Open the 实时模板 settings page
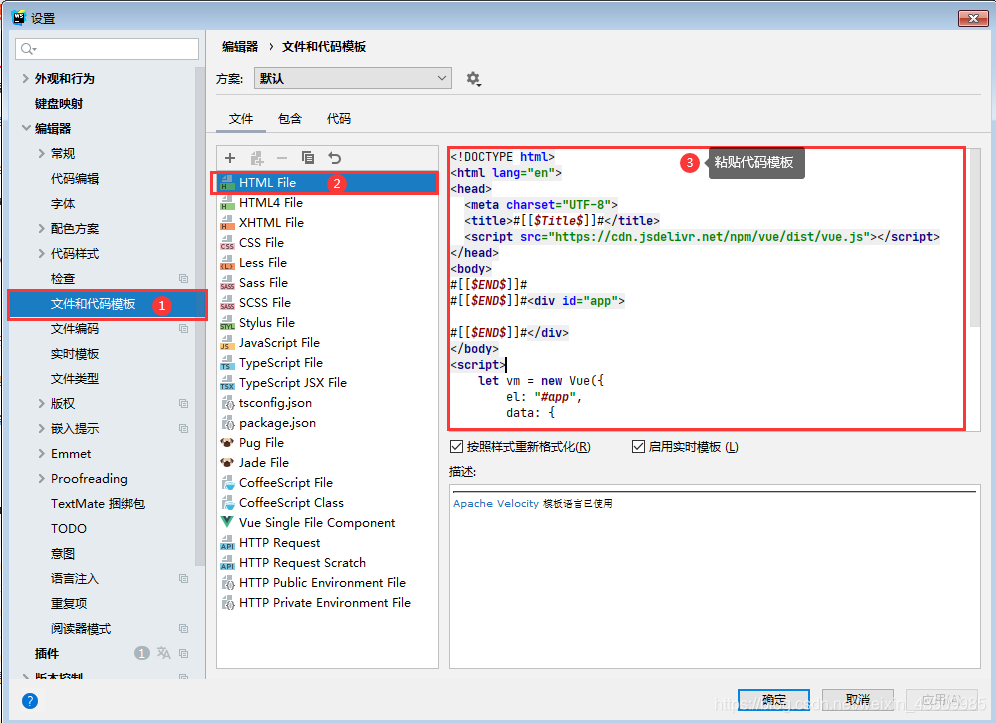 75,354
